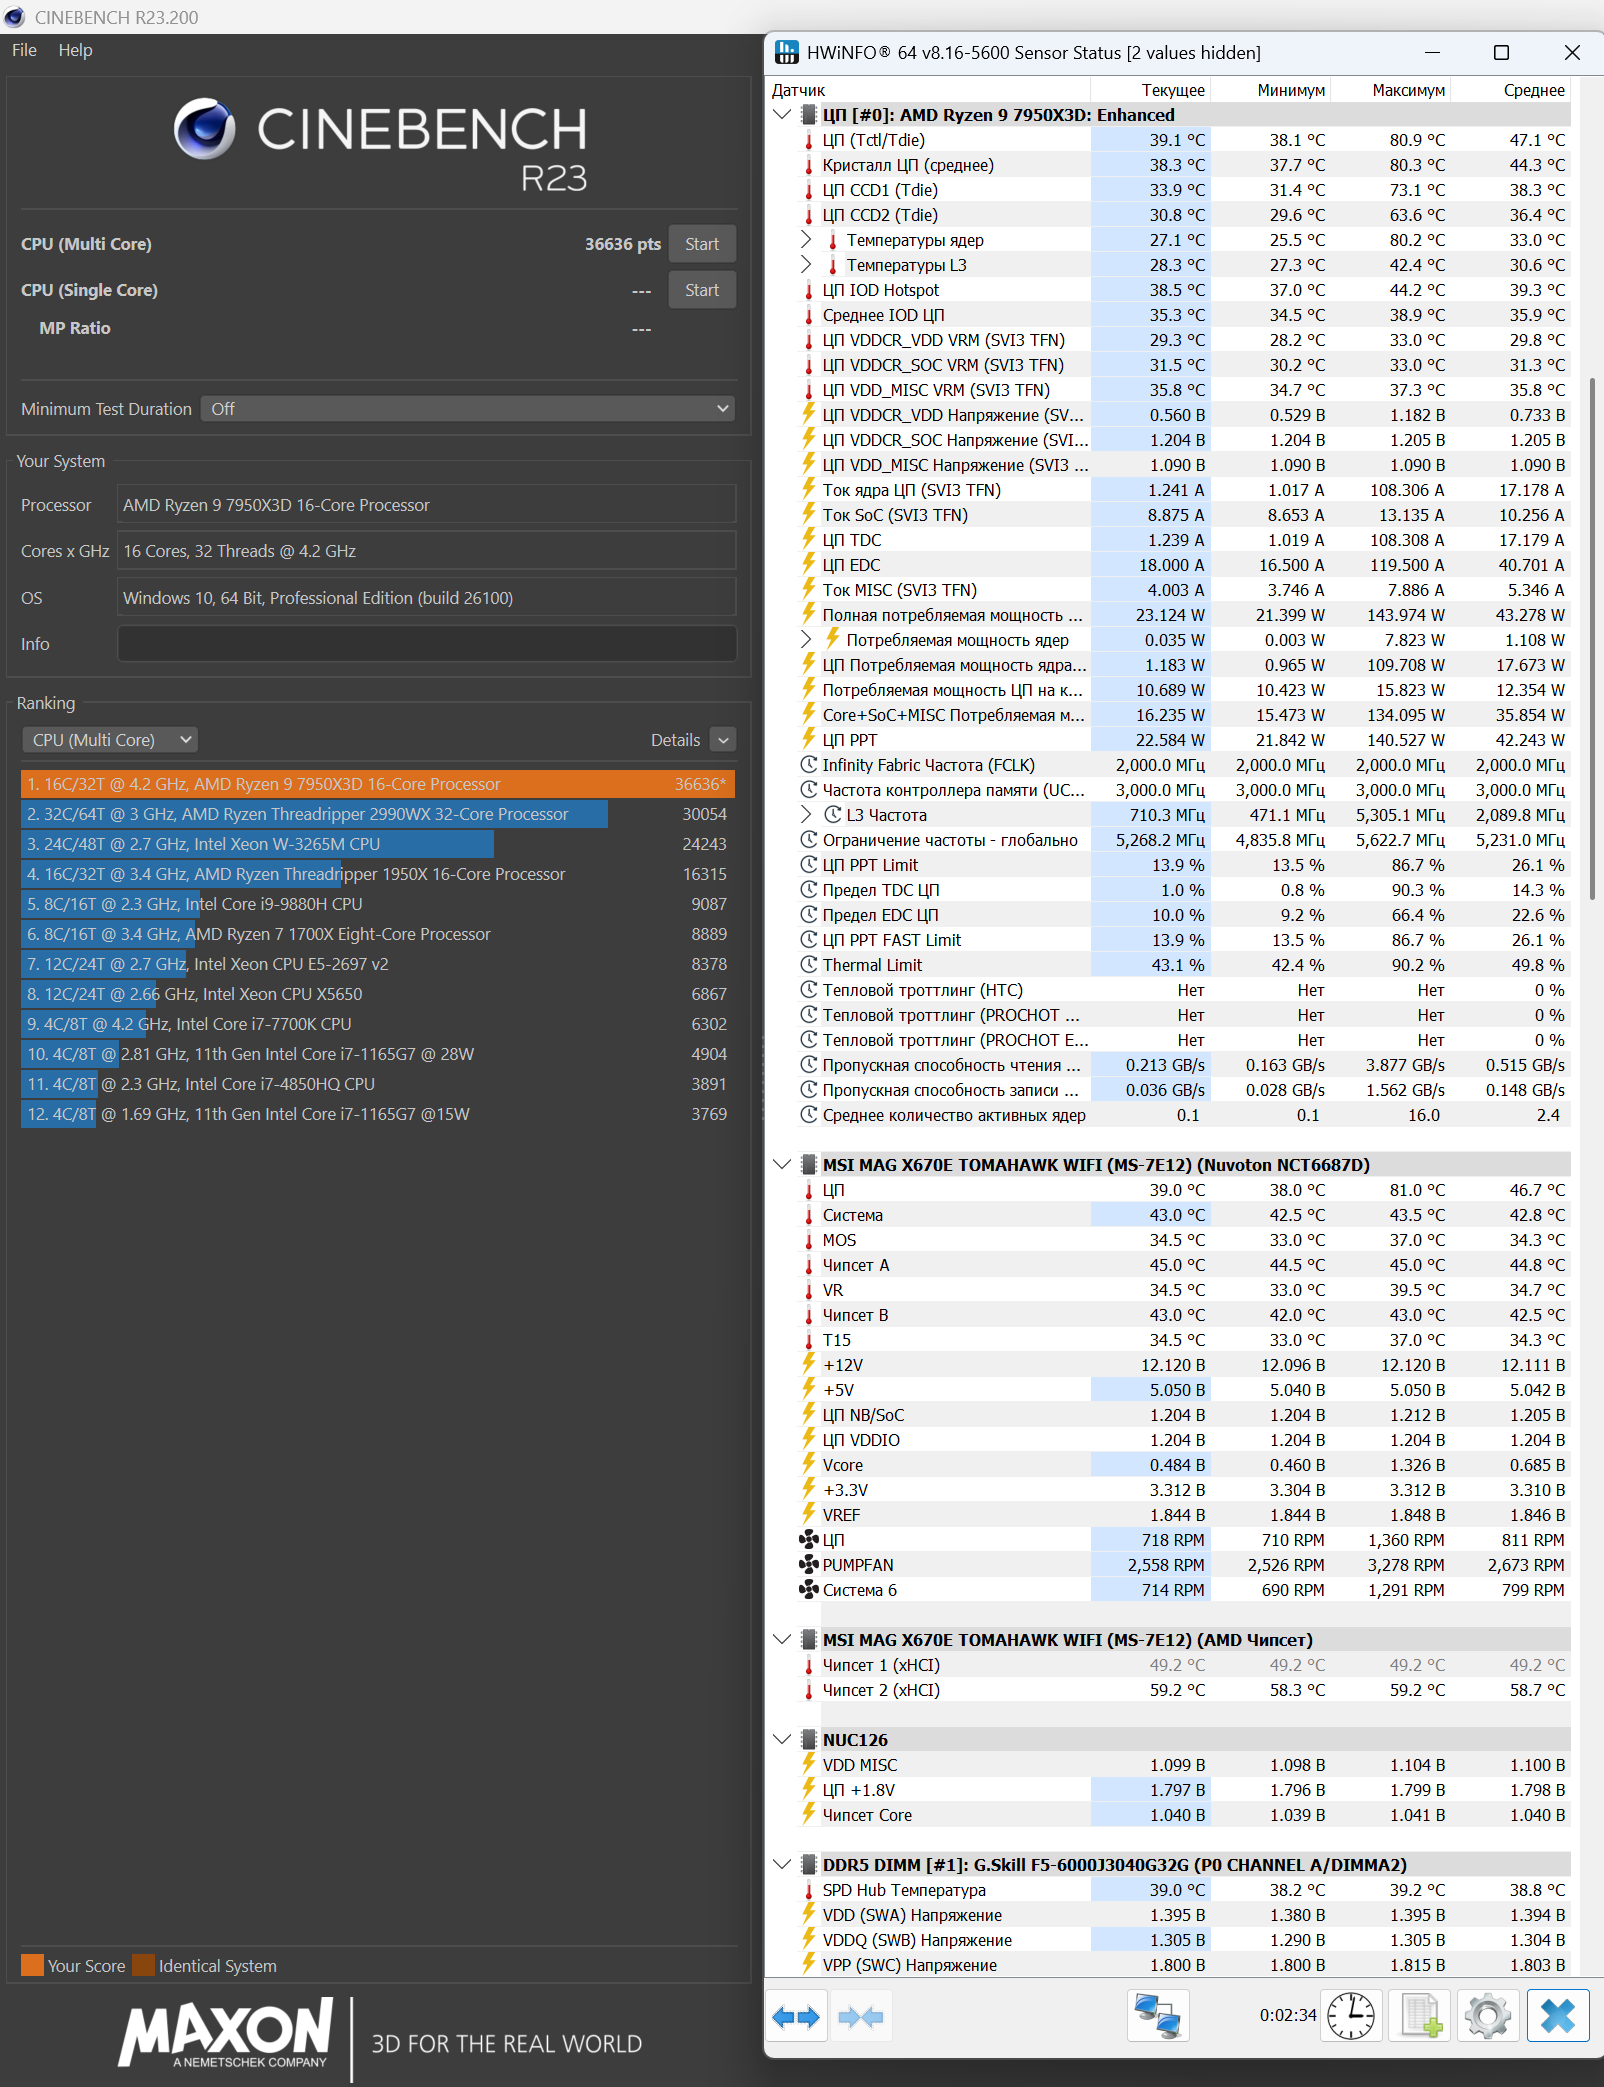Click chip icon of the NUC126 group
This screenshot has width=1604, height=2087.
pos(809,1740)
